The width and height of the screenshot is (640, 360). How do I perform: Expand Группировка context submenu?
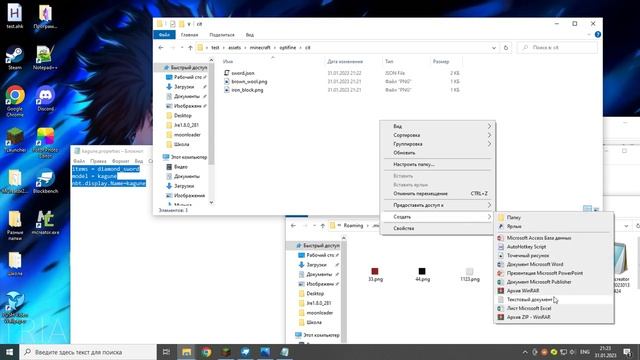point(438,144)
